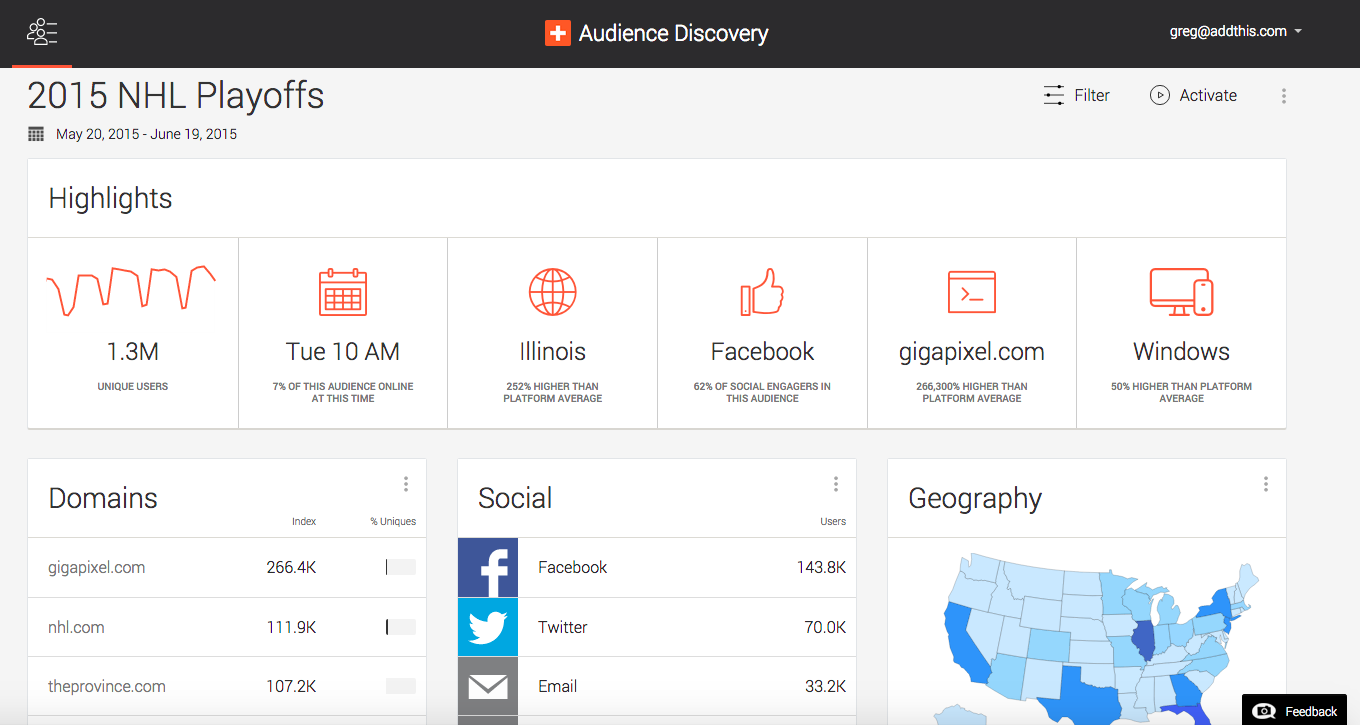Click the Illinois highlight text
Image resolution: width=1360 pixels, height=725 pixels.
pyautogui.click(x=553, y=352)
